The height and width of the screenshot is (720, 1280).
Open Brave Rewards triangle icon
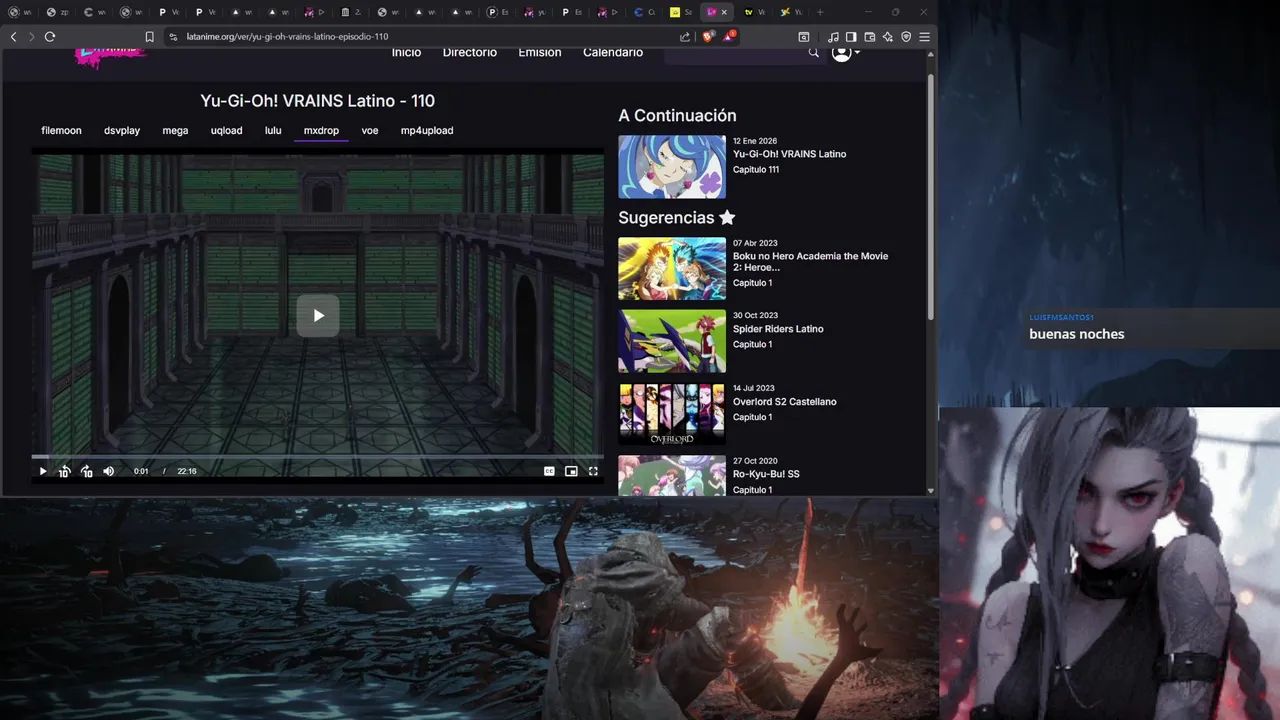coord(730,37)
